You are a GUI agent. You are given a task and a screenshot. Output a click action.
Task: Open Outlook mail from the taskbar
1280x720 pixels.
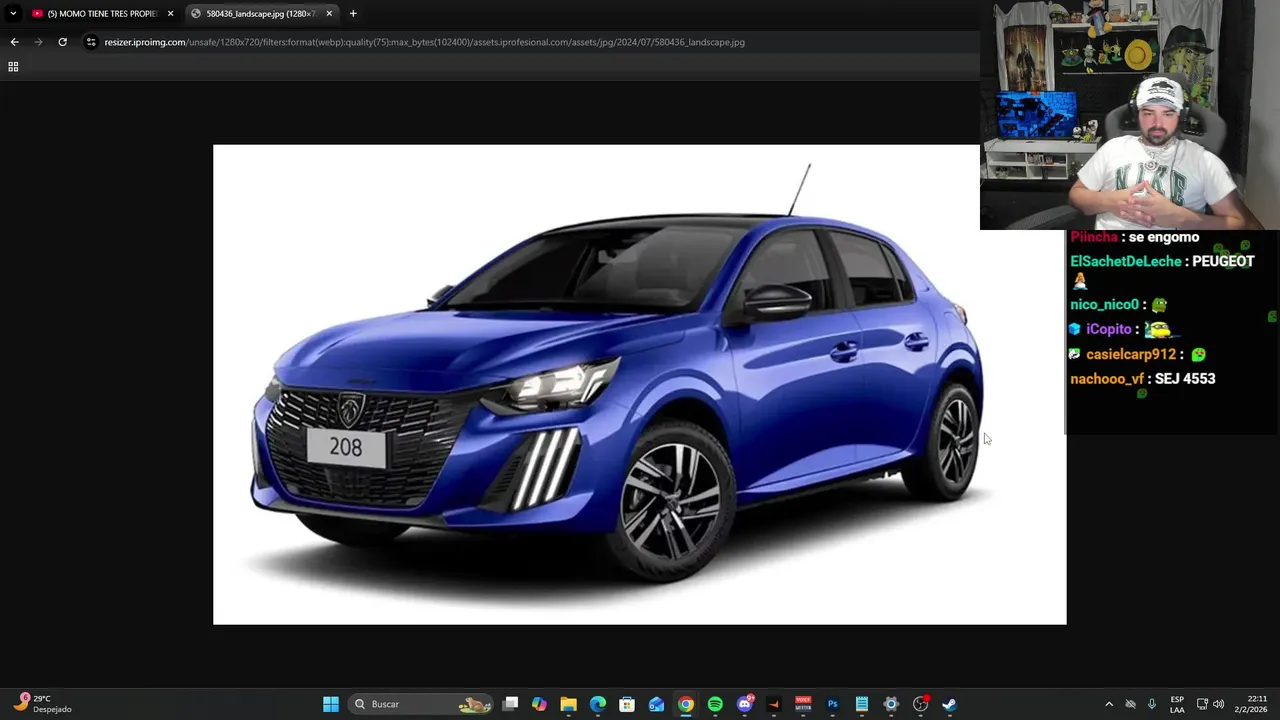pyautogui.click(x=656, y=704)
